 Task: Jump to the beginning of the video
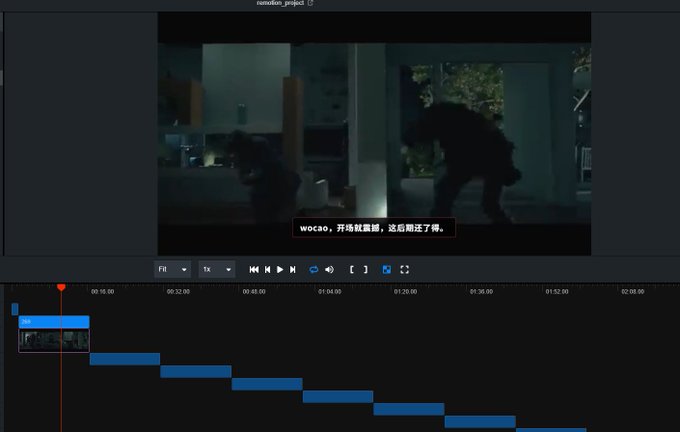tap(254, 269)
